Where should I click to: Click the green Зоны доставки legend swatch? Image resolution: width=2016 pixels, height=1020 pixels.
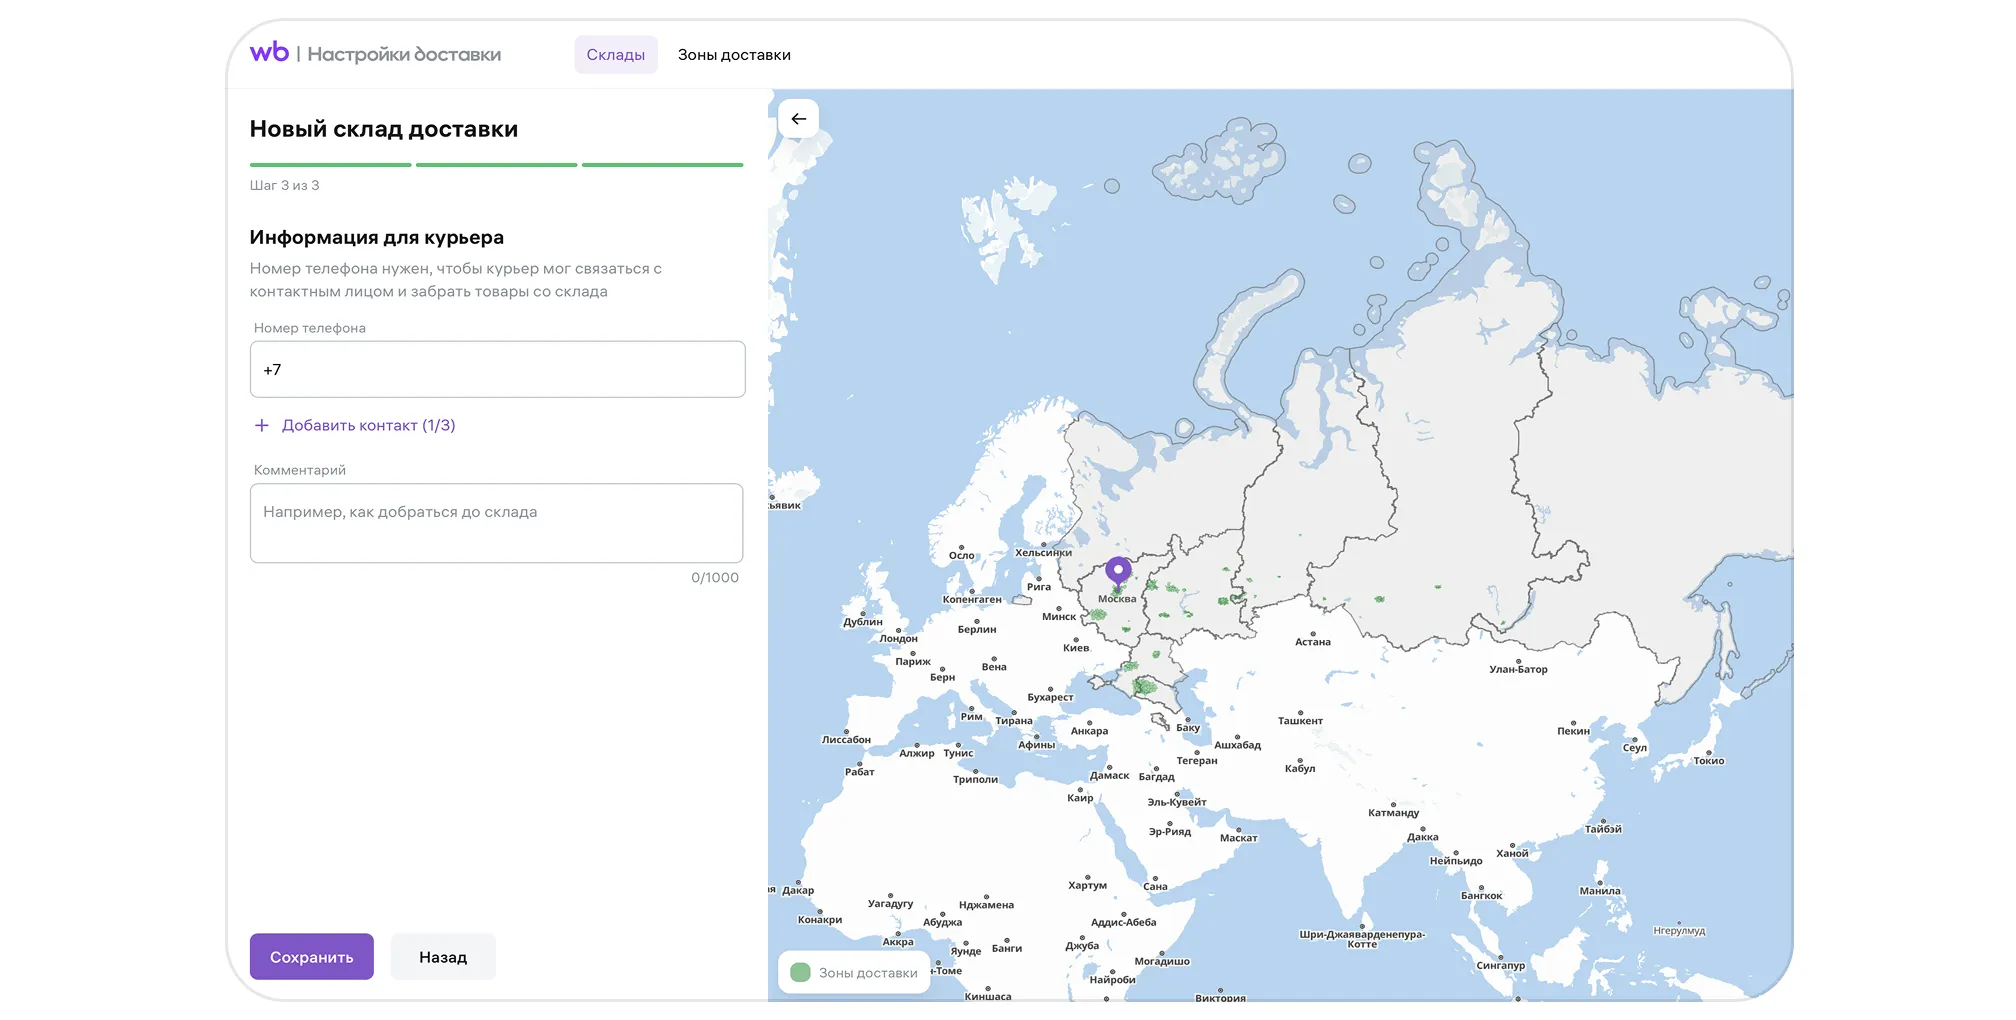(x=800, y=972)
